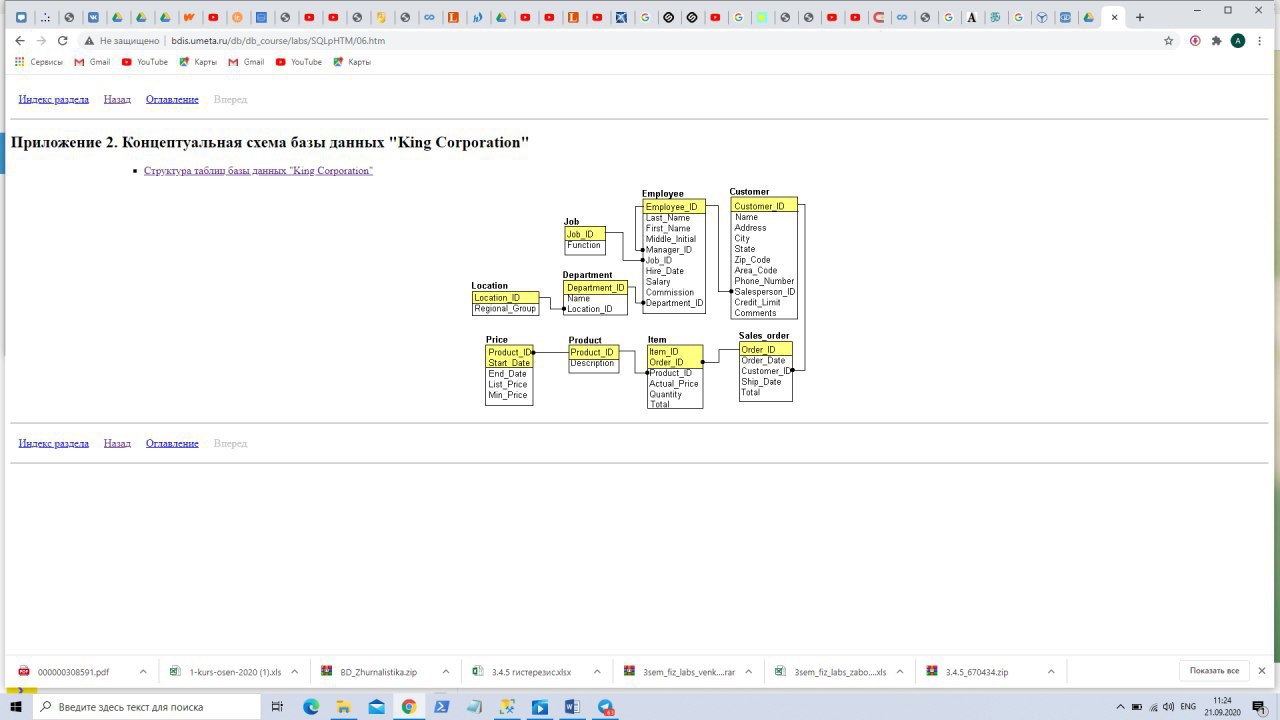
Task: Open the Chrome extensions puzzle icon
Action: click(x=1216, y=41)
